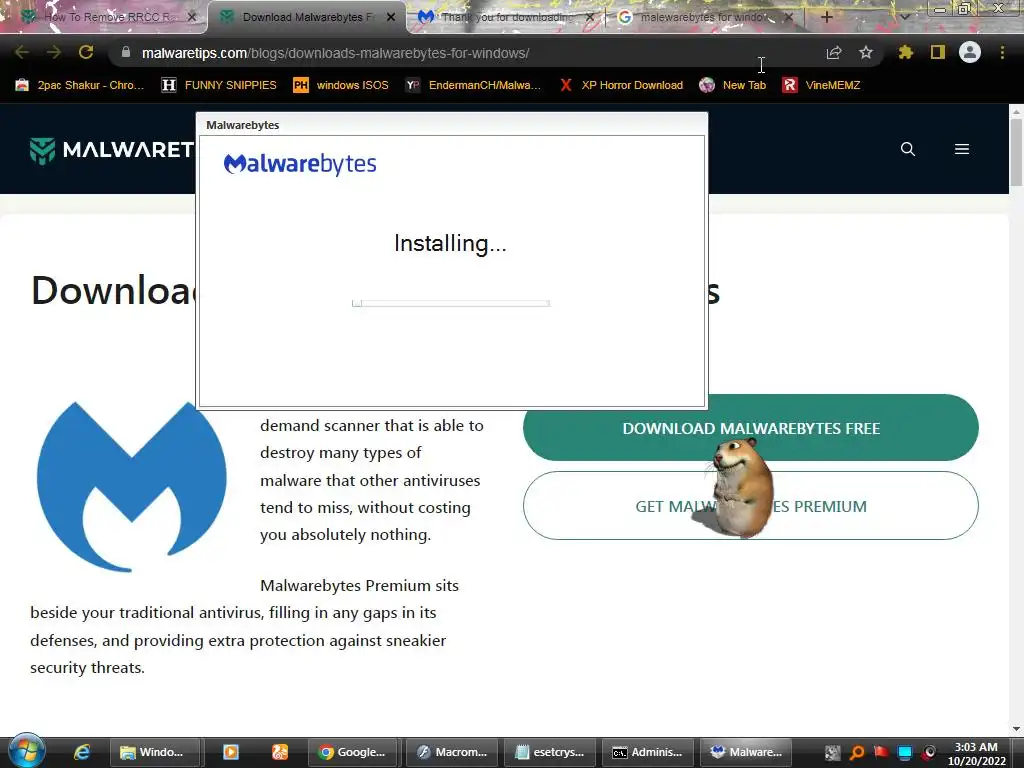Click the Malwarebytes logo in installer

[x=300, y=163]
